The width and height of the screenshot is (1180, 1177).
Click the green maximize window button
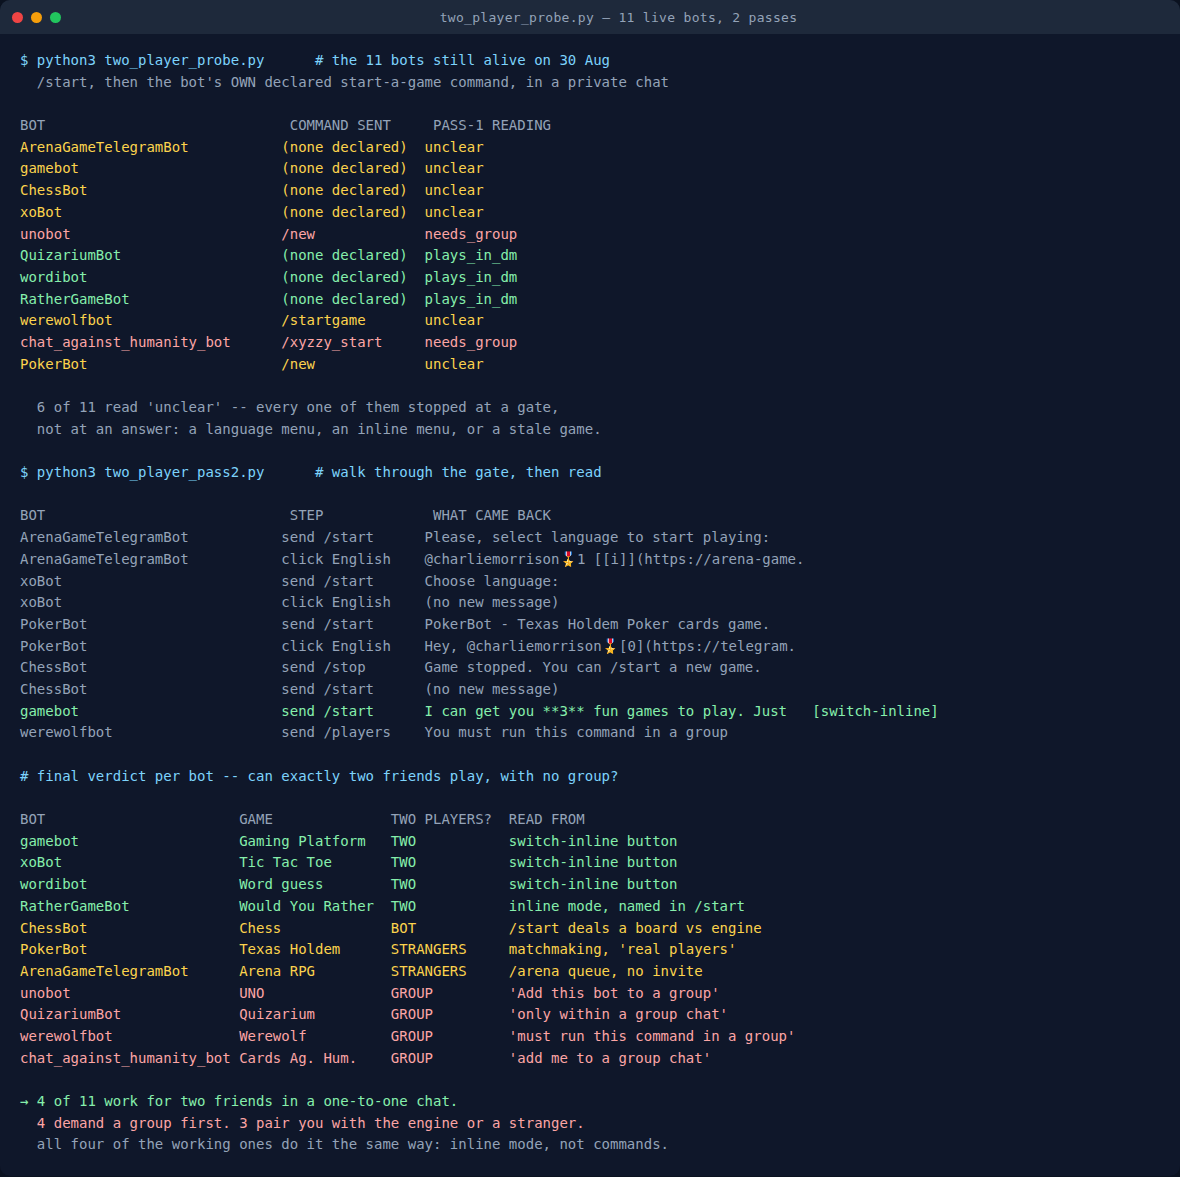[x=55, y=17]
